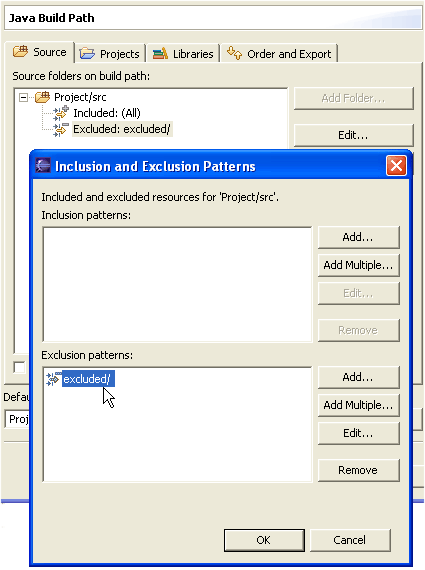The image size is (425, 570).
Task: Click the default output folder text field
Action: coord(17,419)
